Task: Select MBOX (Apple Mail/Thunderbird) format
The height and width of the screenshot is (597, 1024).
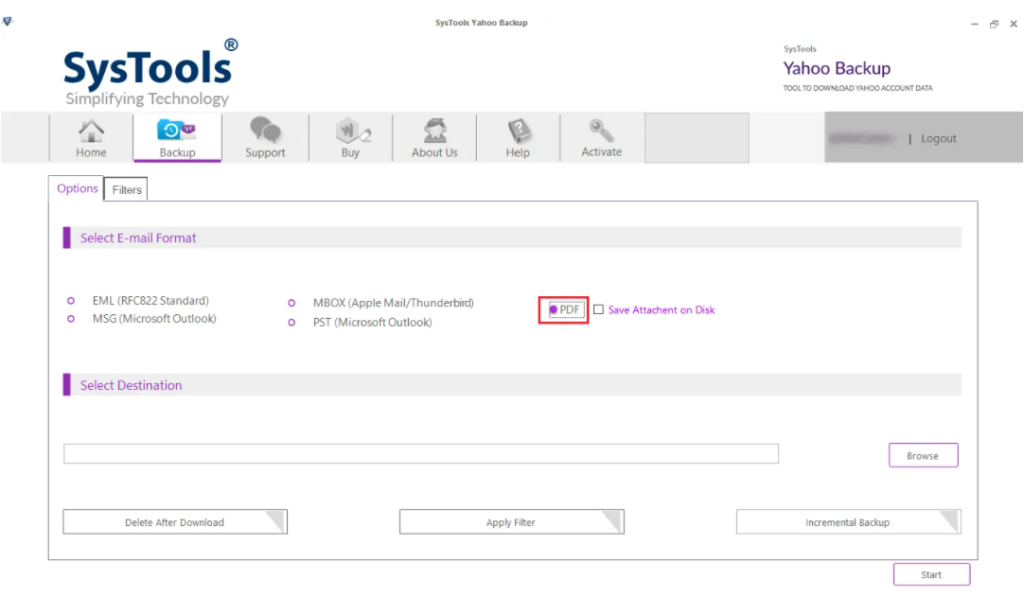Action: 291,303
